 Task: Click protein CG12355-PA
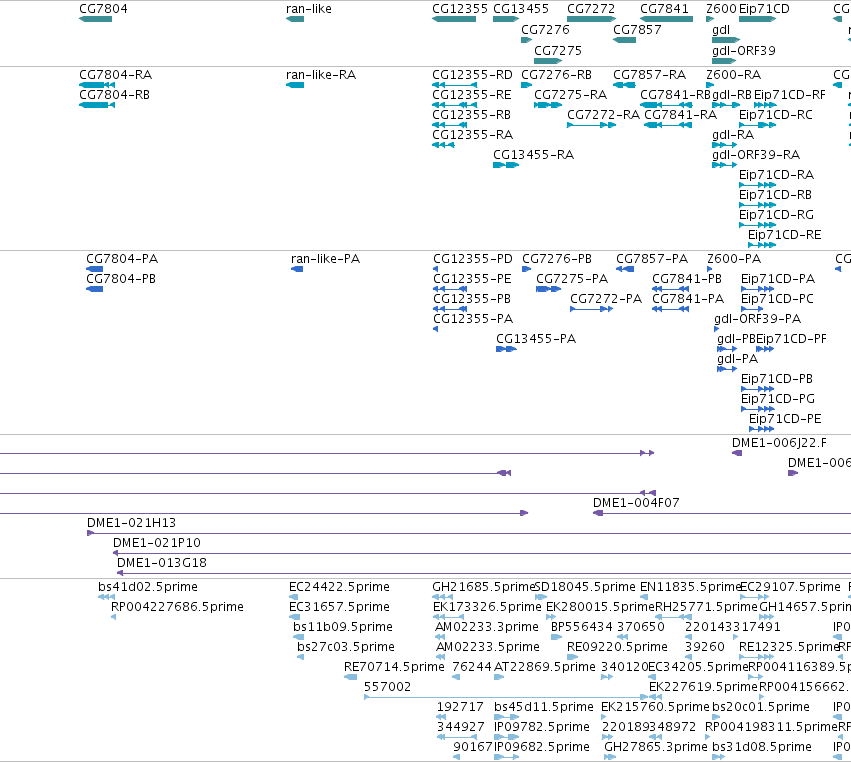473,319
